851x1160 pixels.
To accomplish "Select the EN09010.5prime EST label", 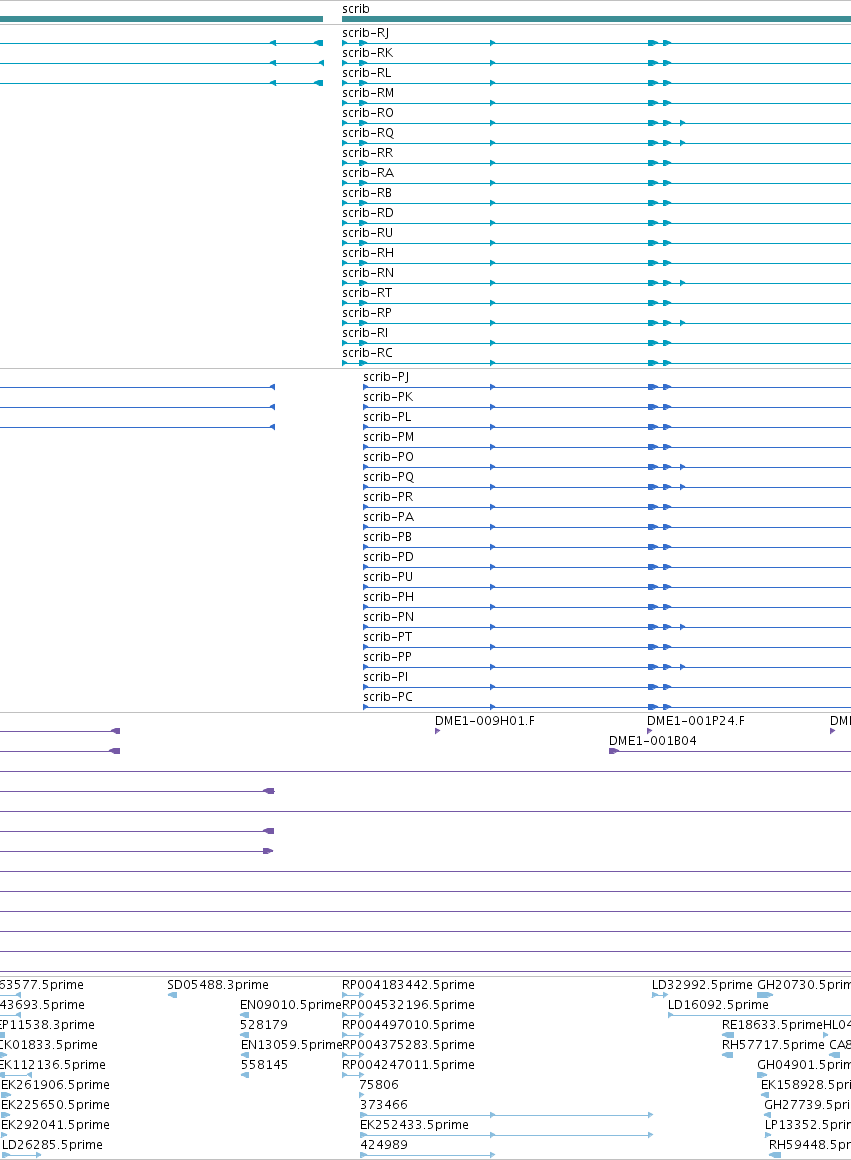I will 291,1005.
